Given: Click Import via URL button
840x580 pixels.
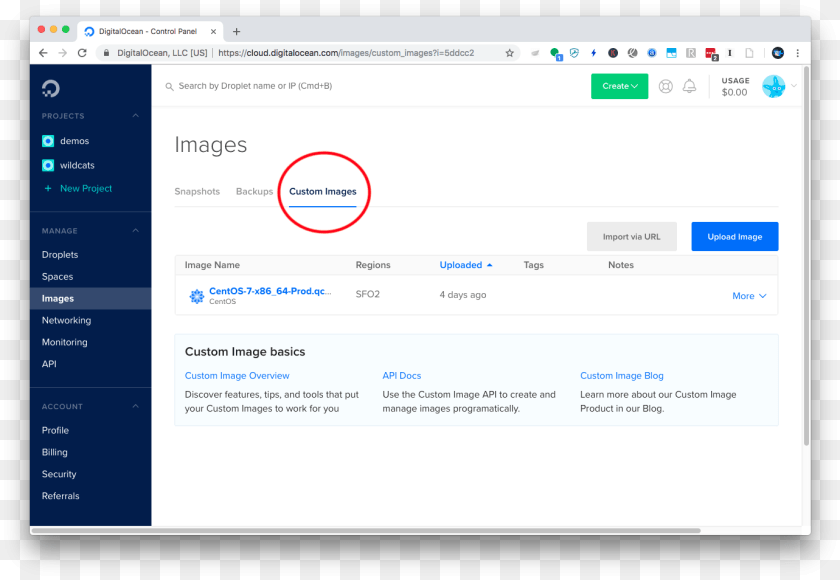Looking at the screenshot, I should (632, 237).
